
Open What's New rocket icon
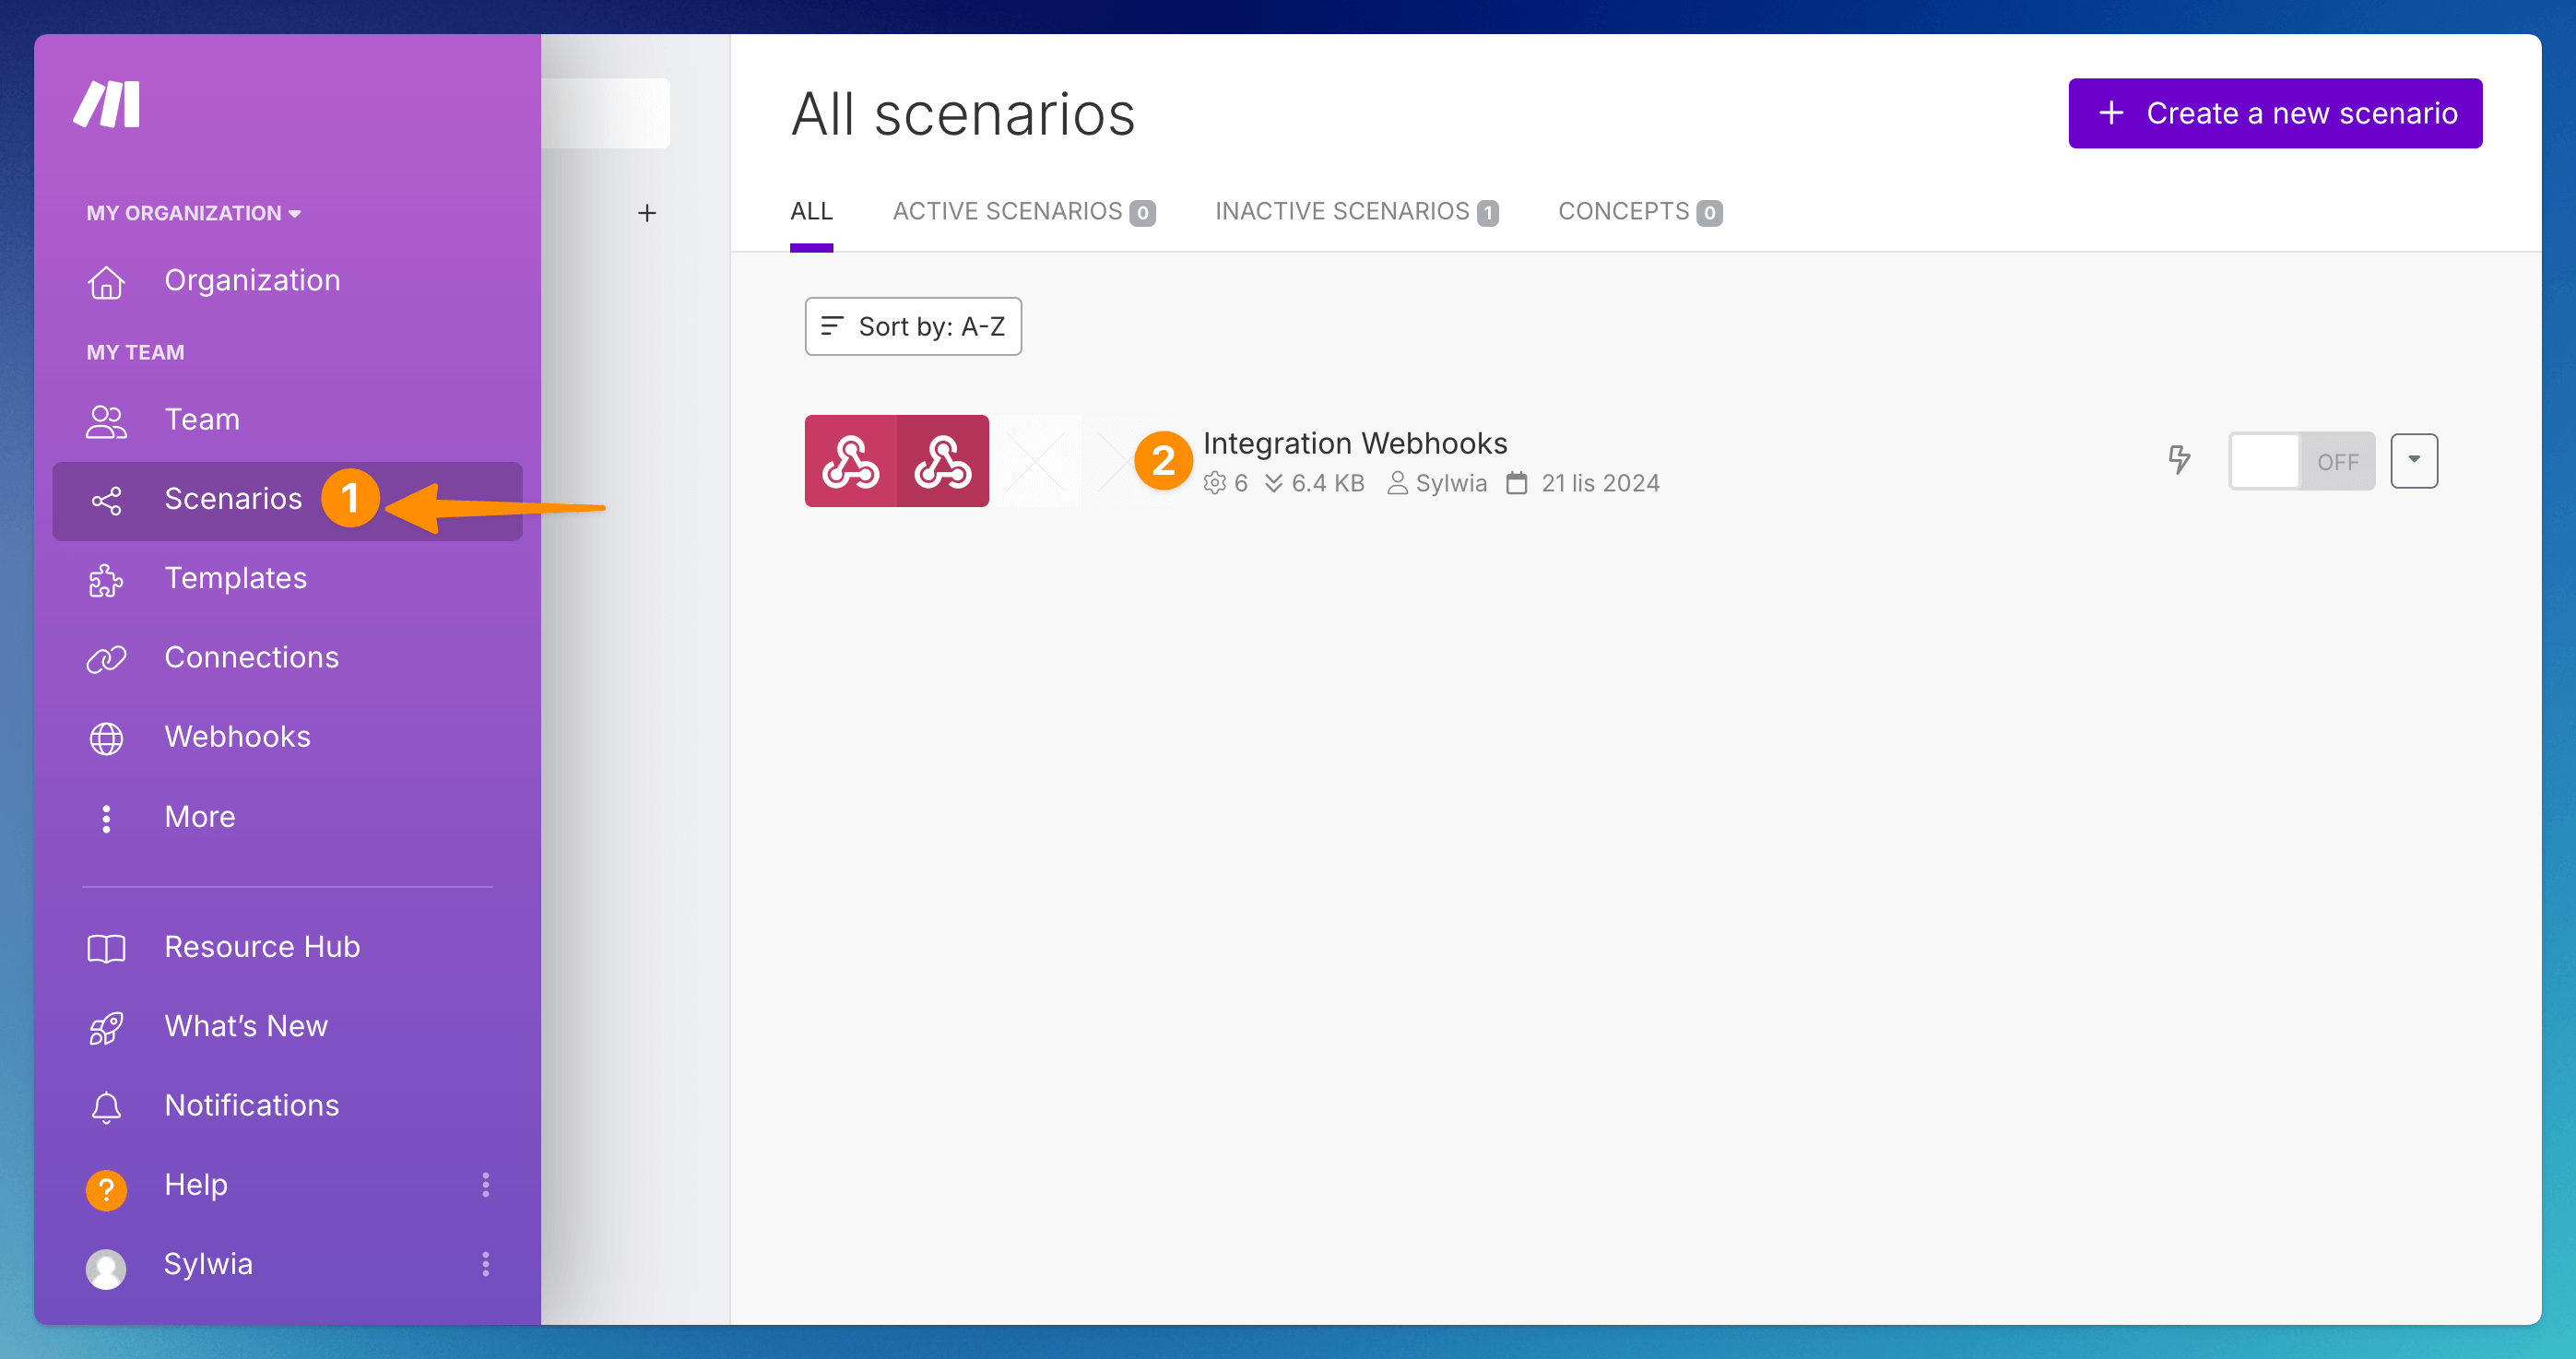tap(106, 1027)
